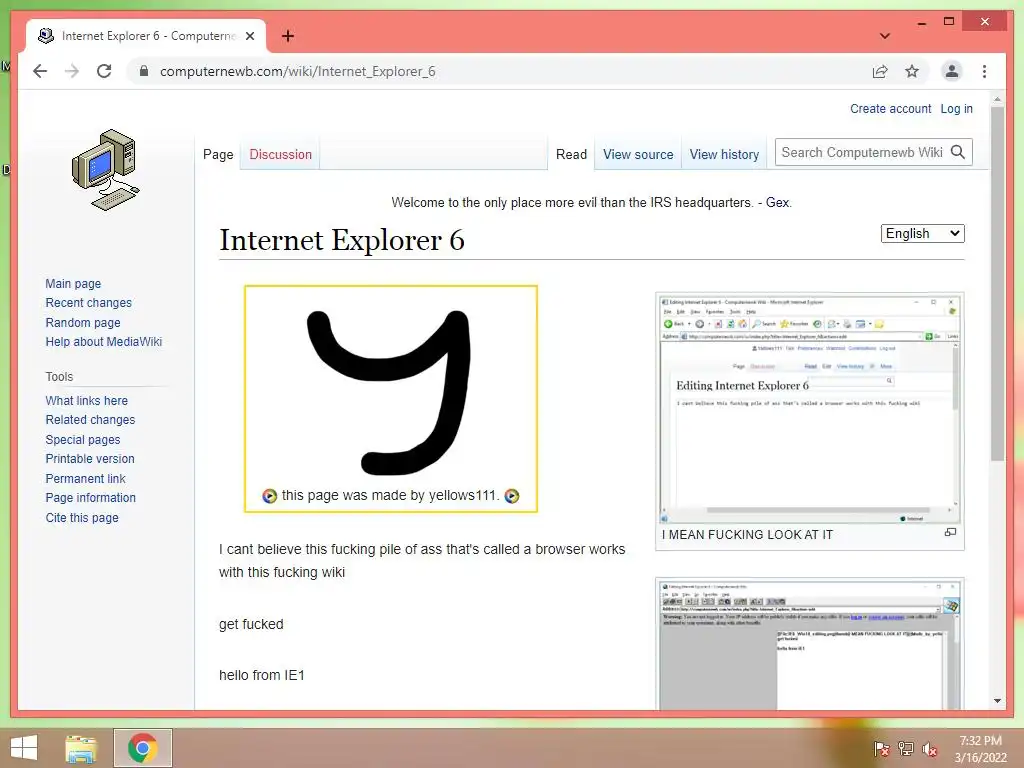The image size is (1024, 768).
Task: Open the Editing Internet Explorer 6 screenshot thumbnail
Action: 810,409
